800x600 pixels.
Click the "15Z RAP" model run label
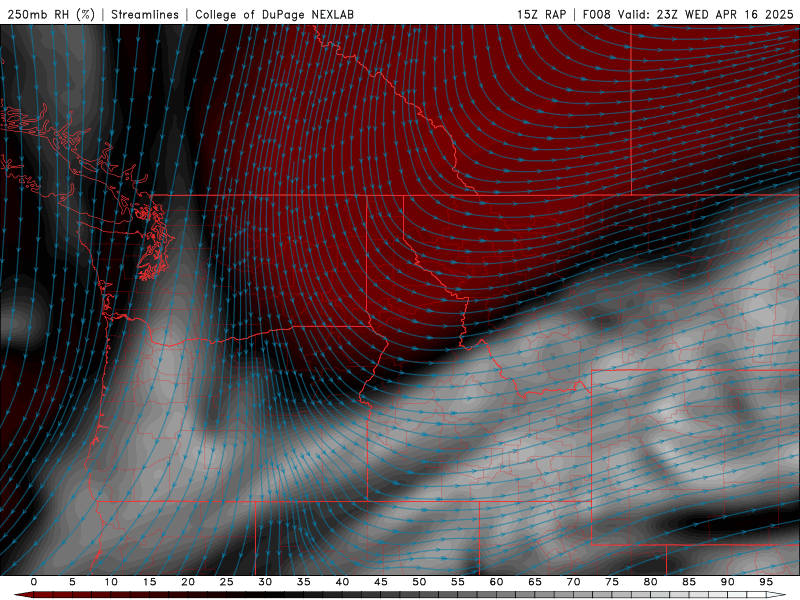(542, 14)
